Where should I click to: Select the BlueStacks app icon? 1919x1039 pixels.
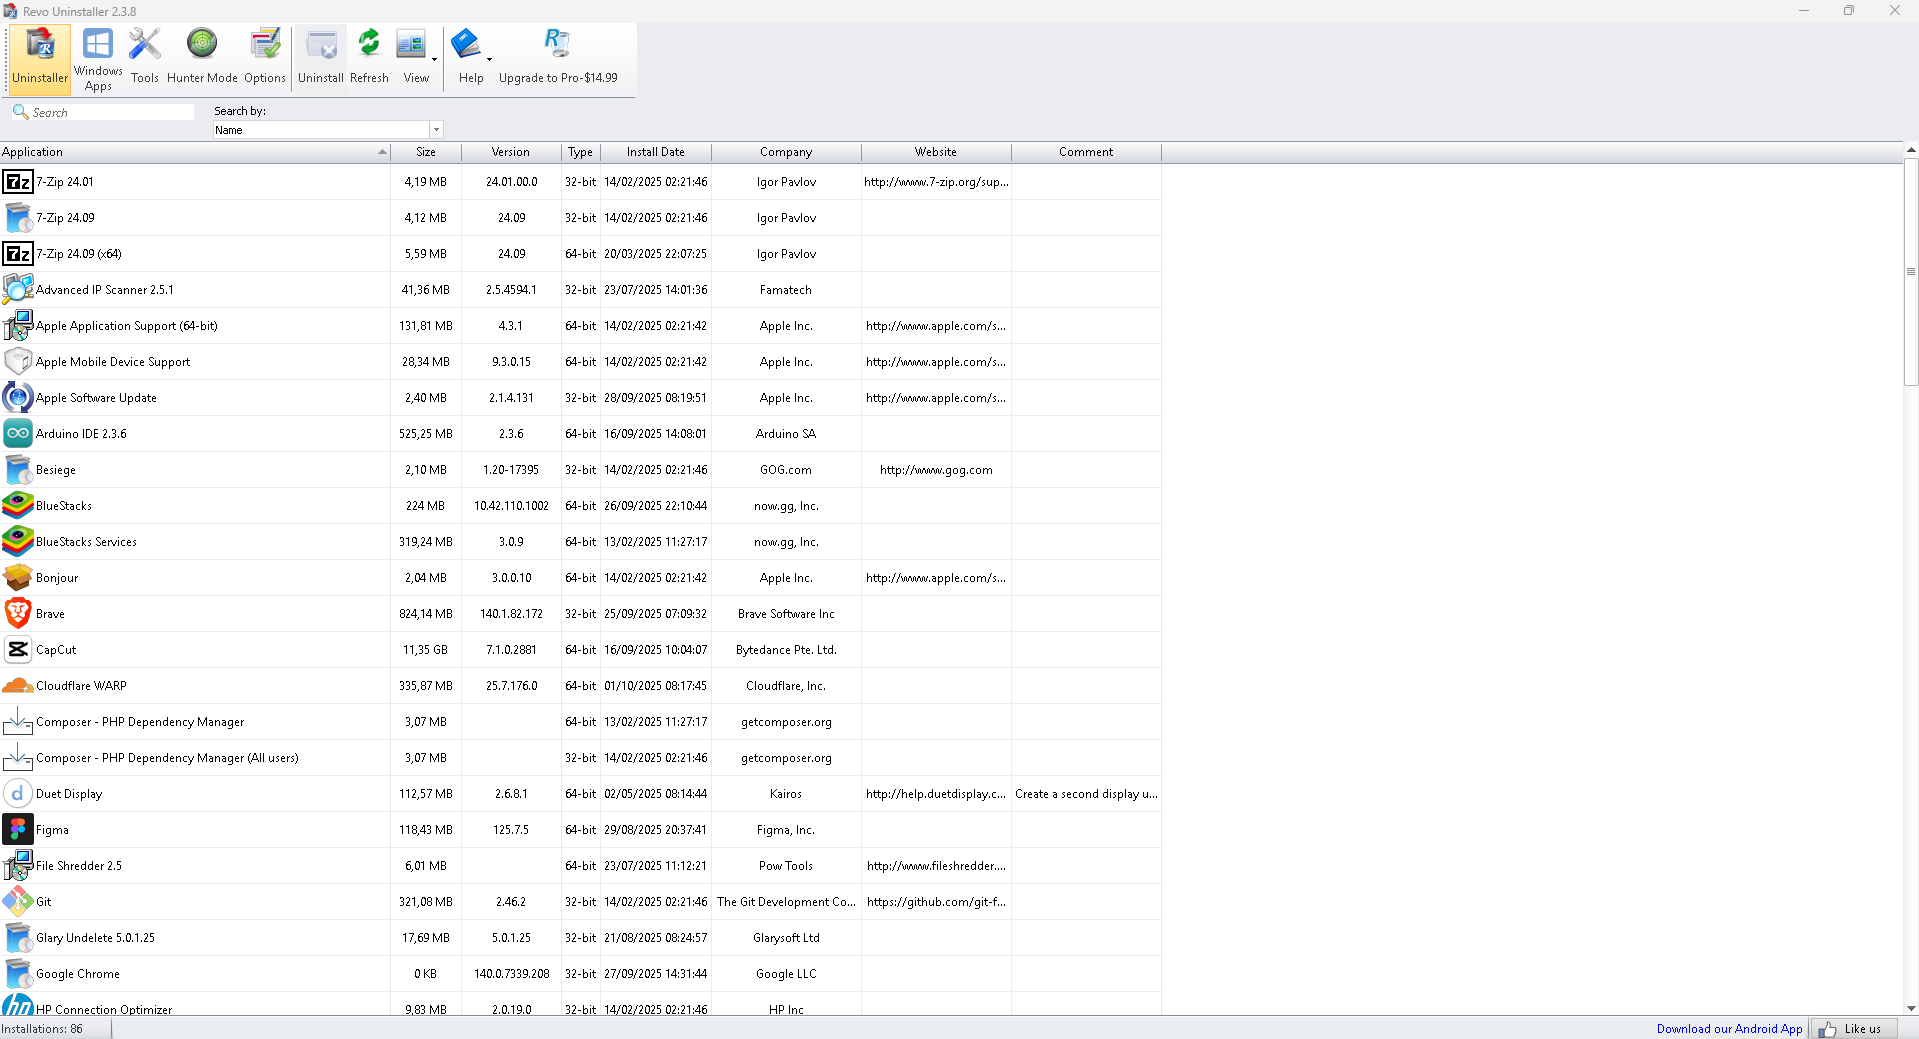click(x=18, y=506)
